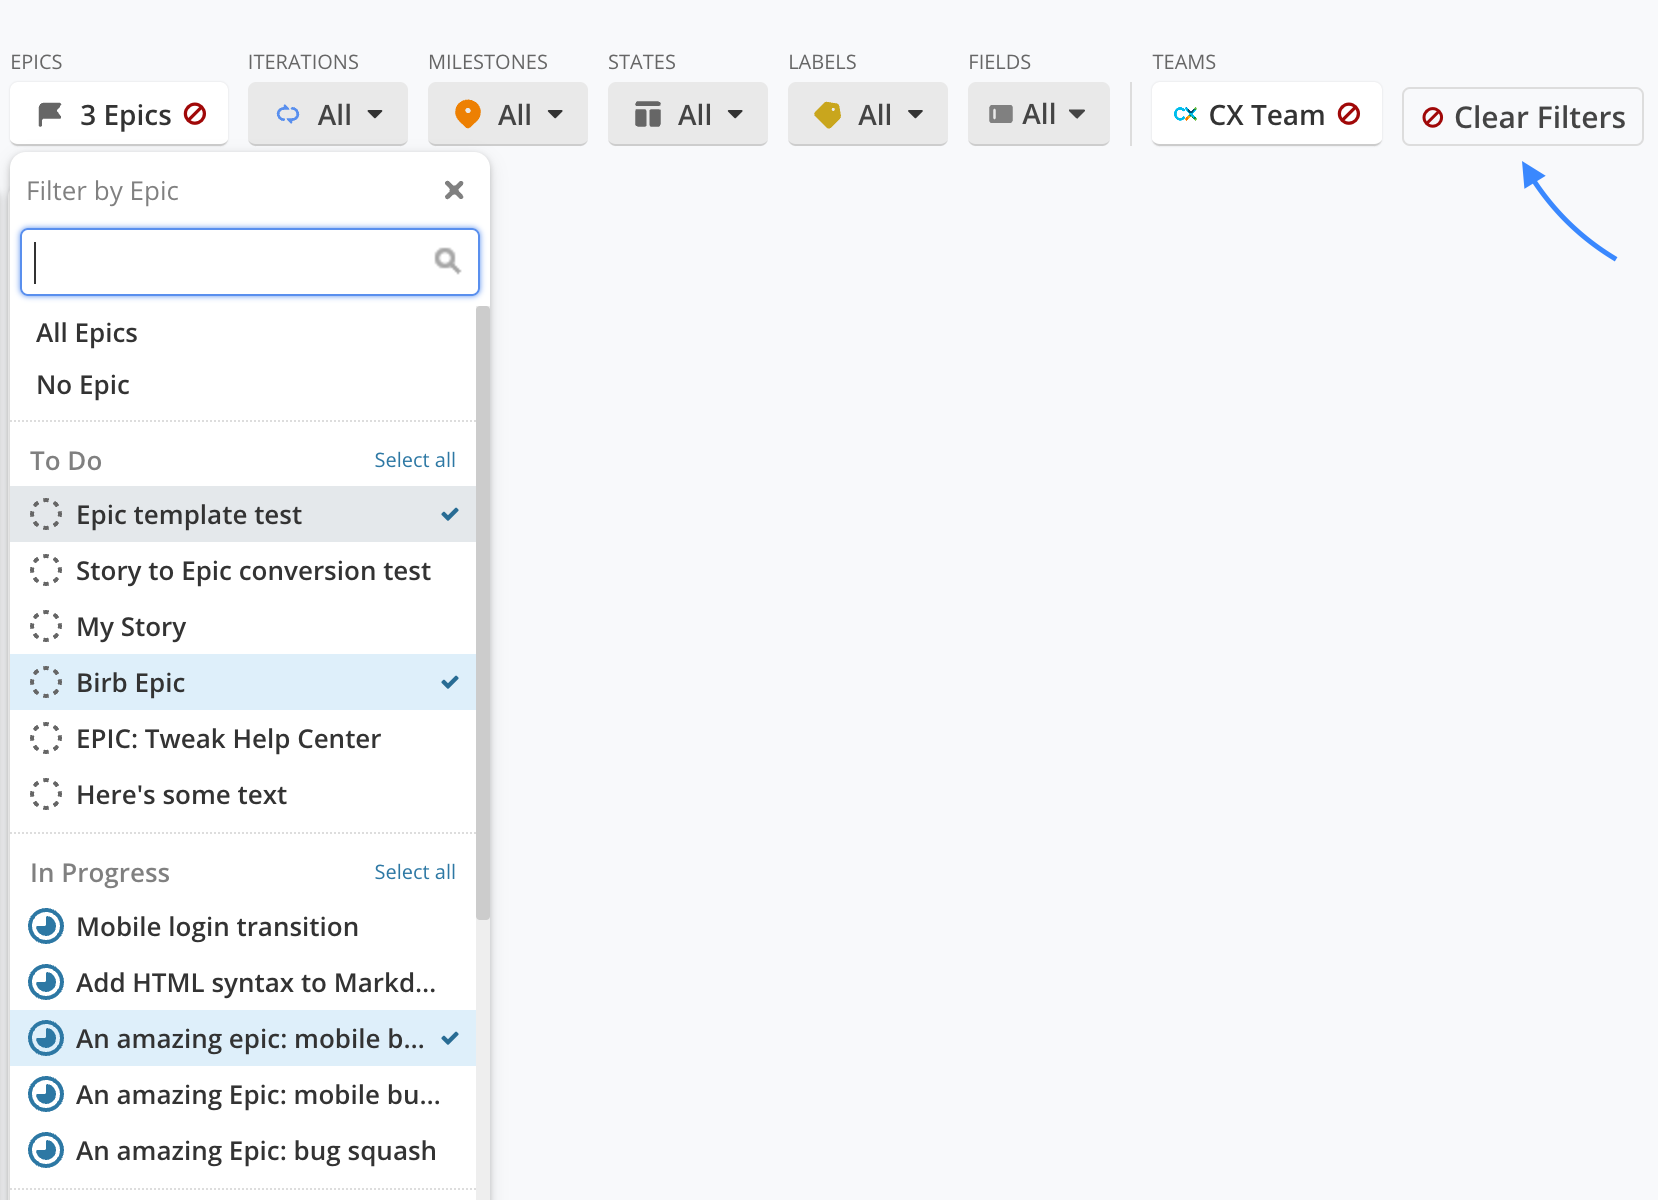The width and height of the screenshot is (1658, 1200).
Task: Click the EPIC: Tweak Help Center state icon
Action: pyautogui.click(x=46, y=738)
